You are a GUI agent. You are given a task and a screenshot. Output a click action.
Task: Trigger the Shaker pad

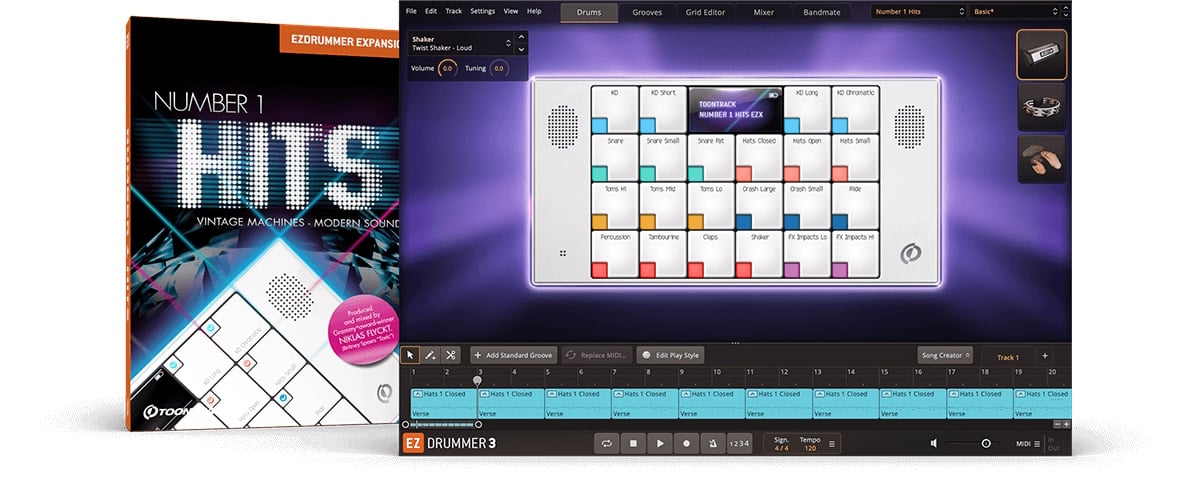(x=759, y=253)
